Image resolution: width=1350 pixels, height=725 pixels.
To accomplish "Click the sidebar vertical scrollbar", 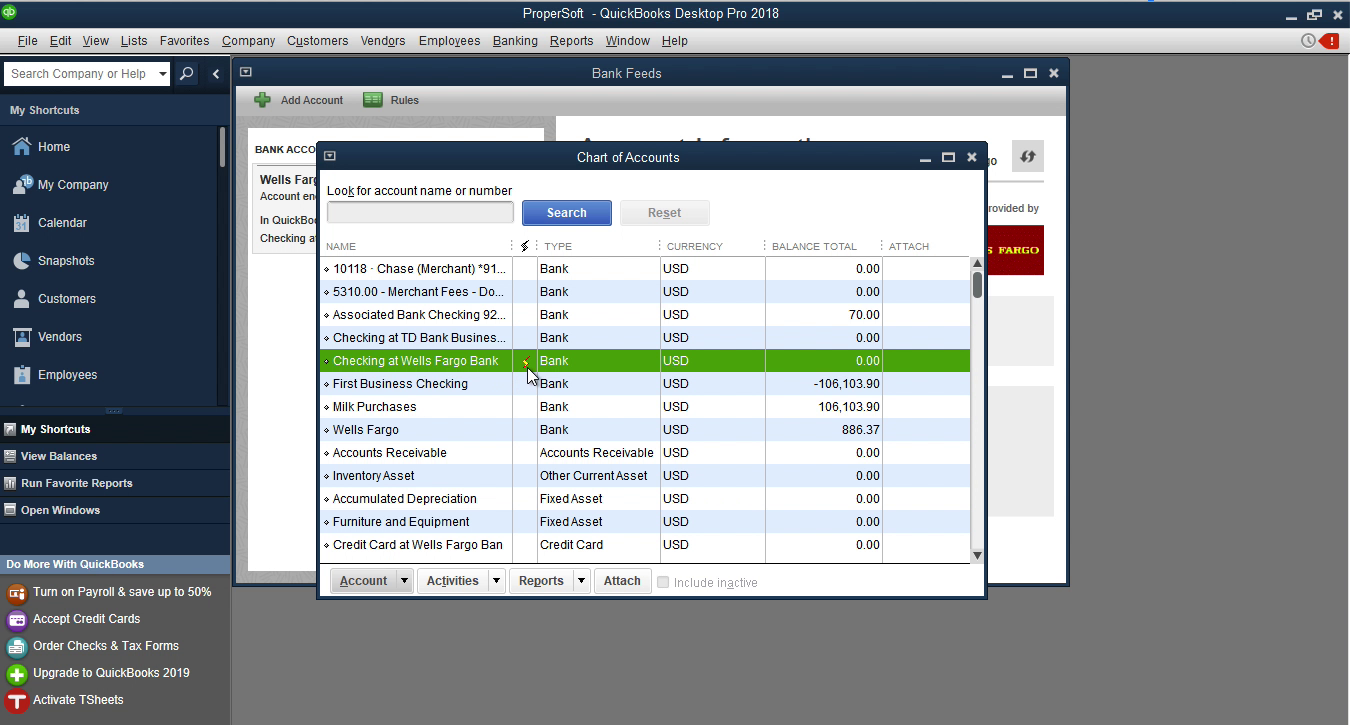I will point(222,147).
